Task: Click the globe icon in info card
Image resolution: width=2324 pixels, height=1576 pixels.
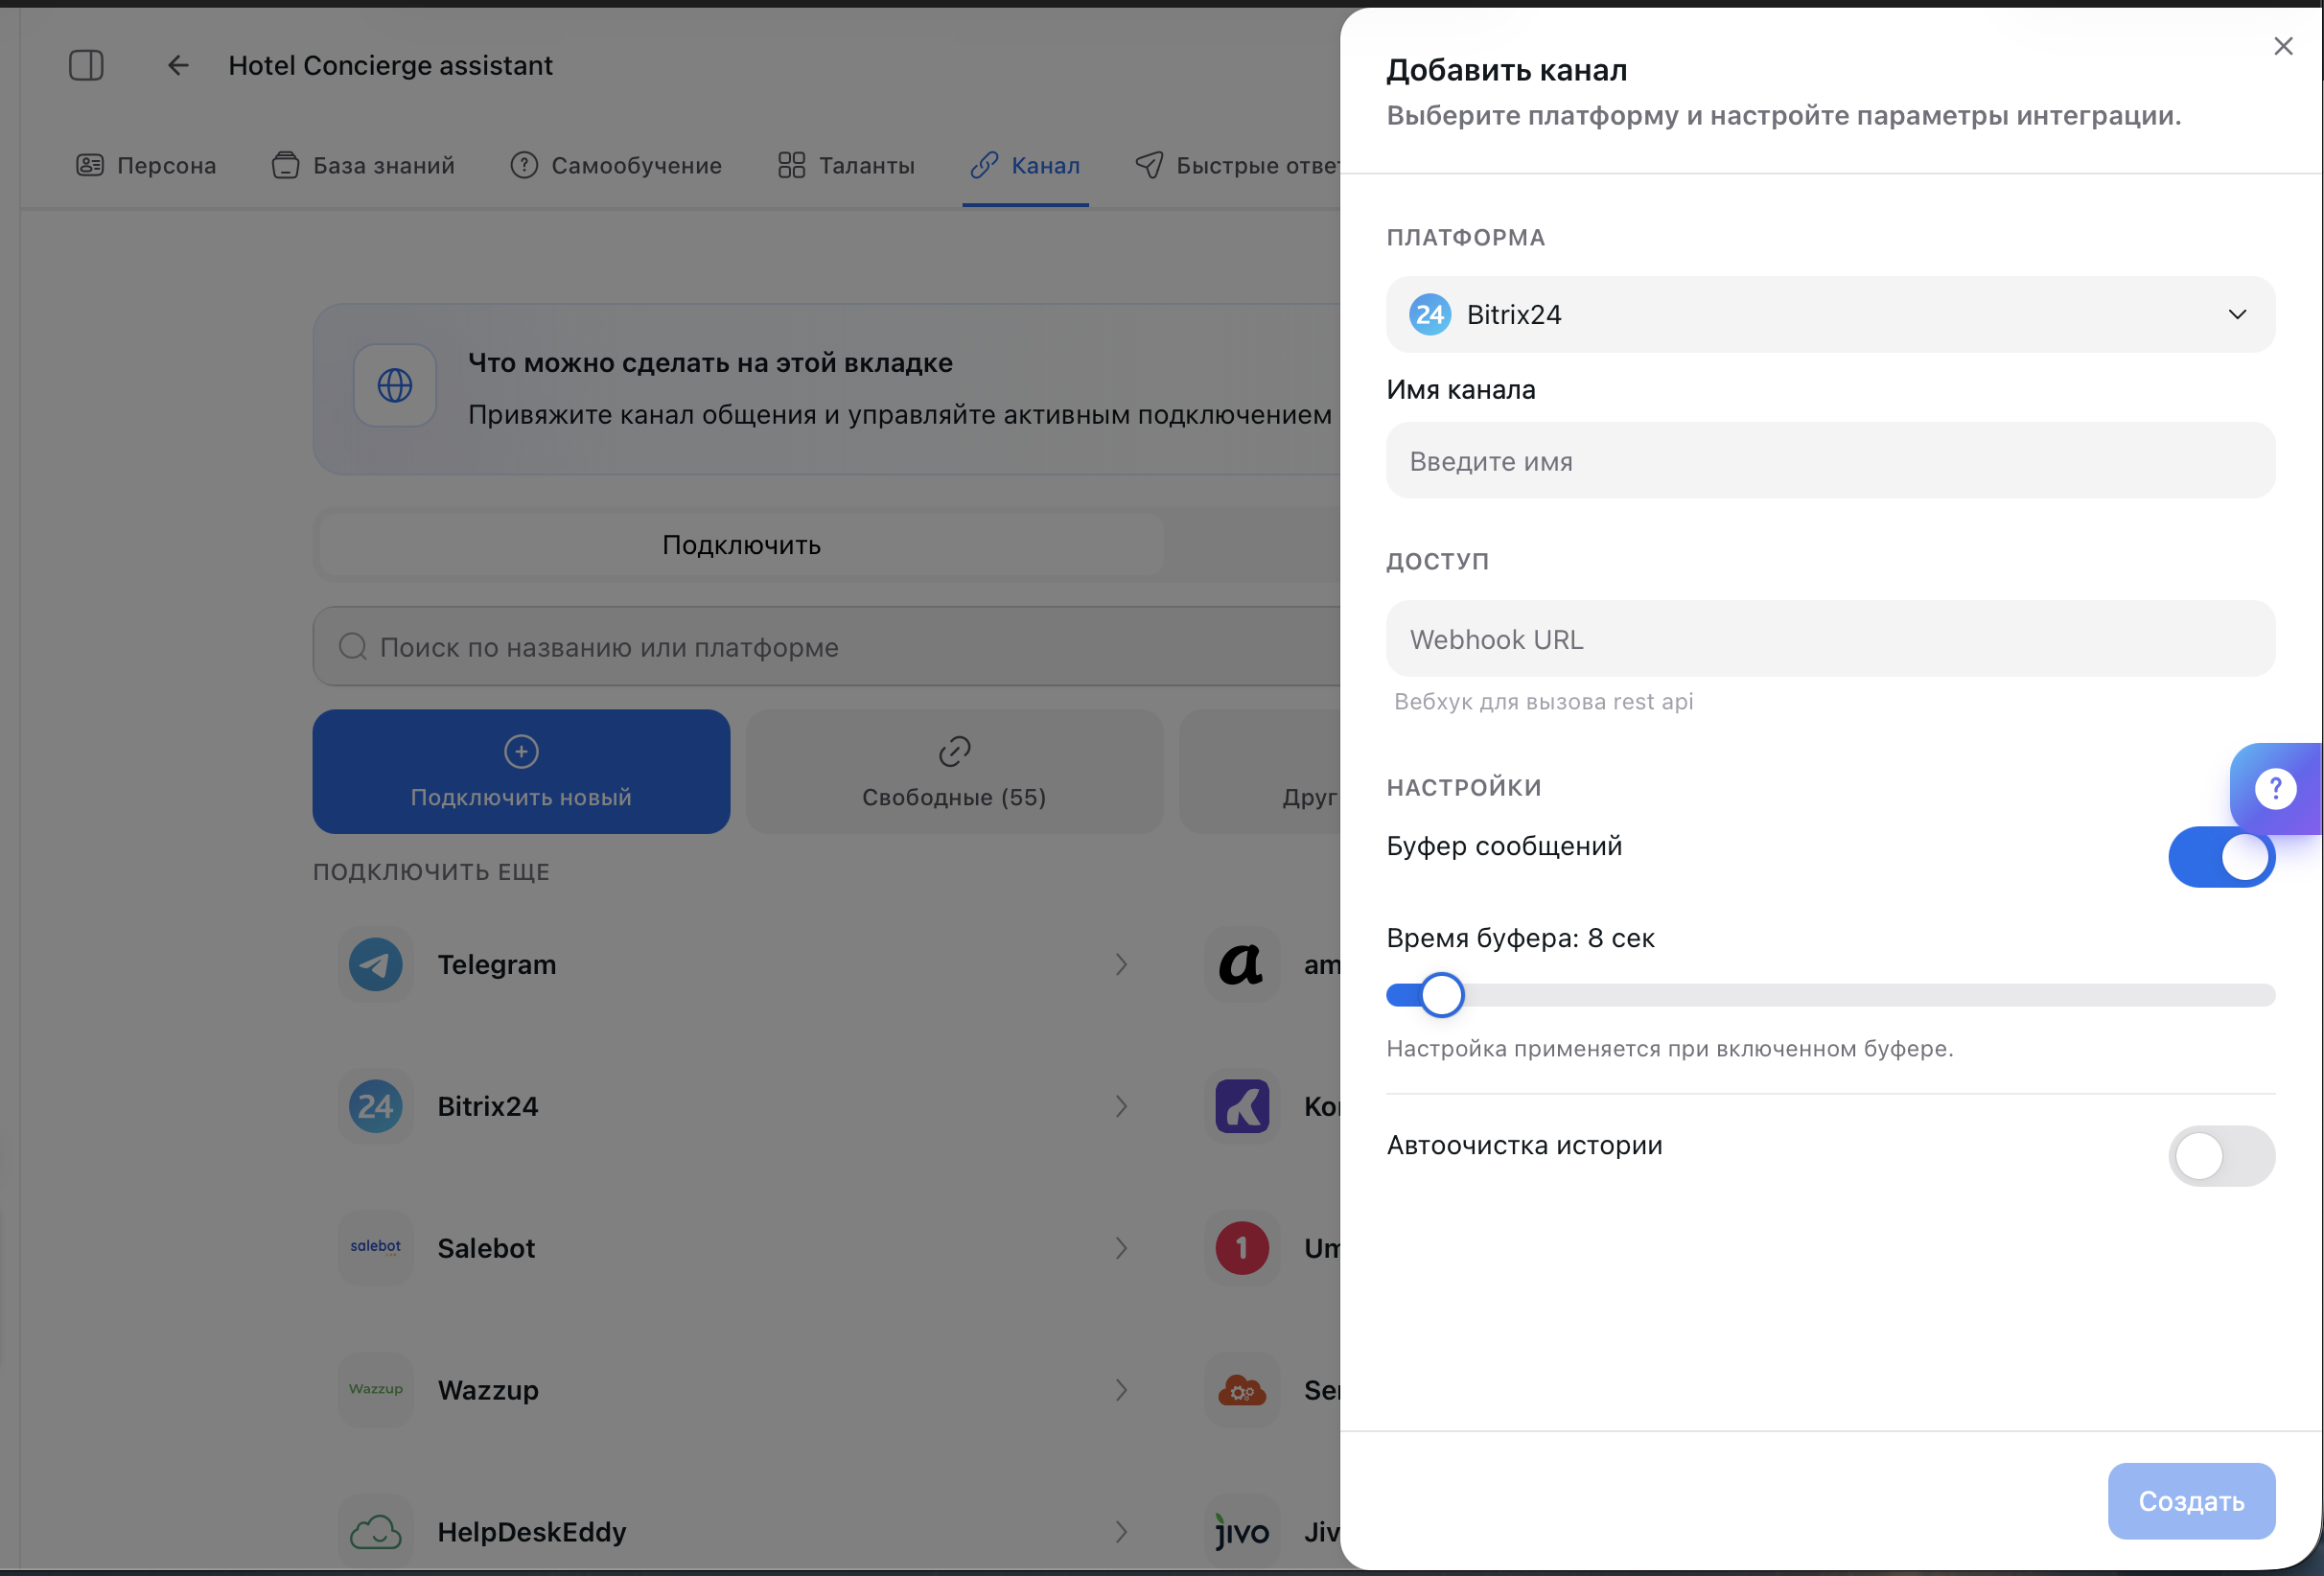Action: click(395, 386)
